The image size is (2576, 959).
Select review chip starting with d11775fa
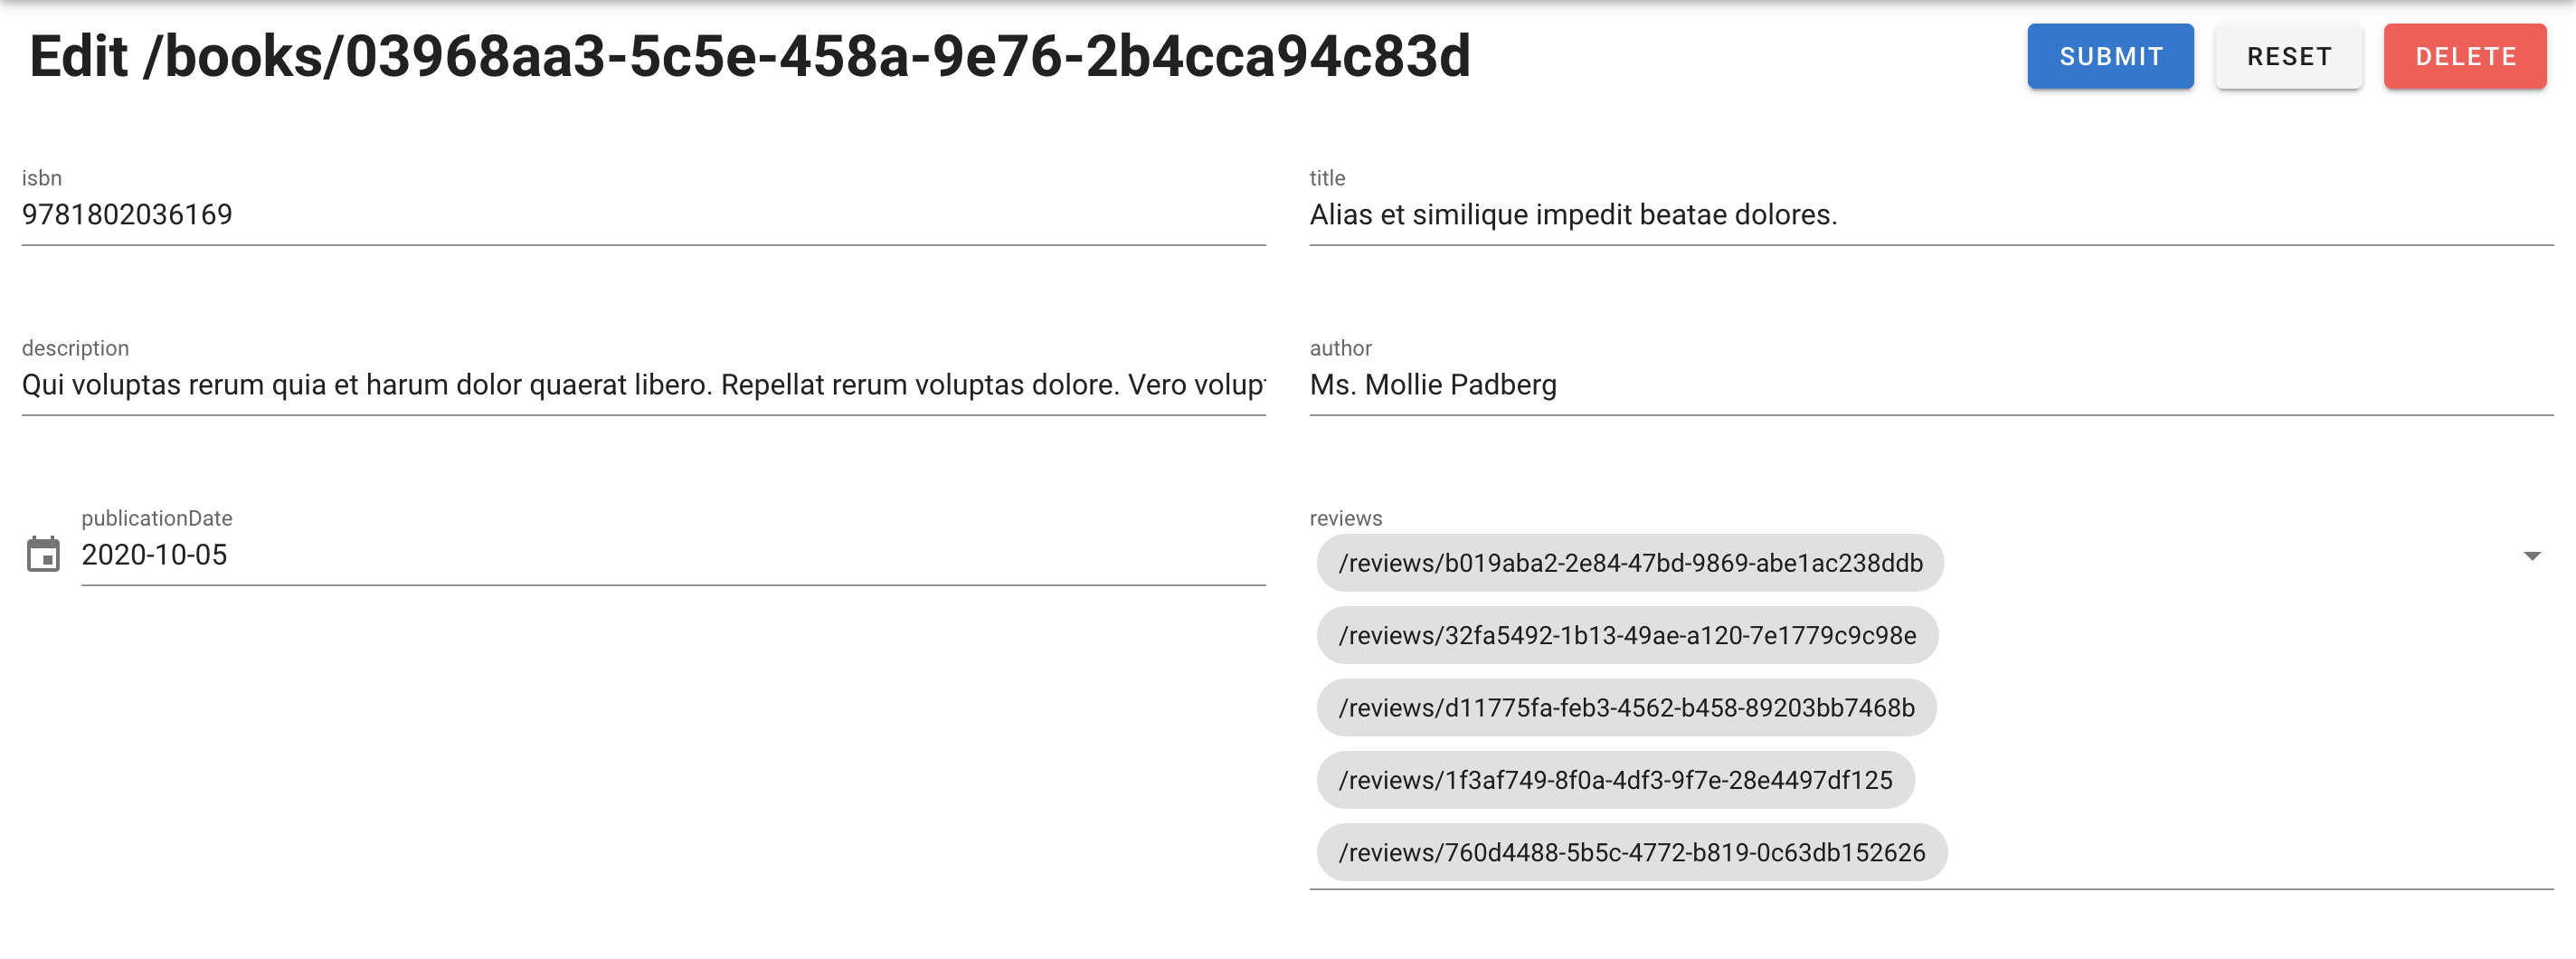point(1626,708)
